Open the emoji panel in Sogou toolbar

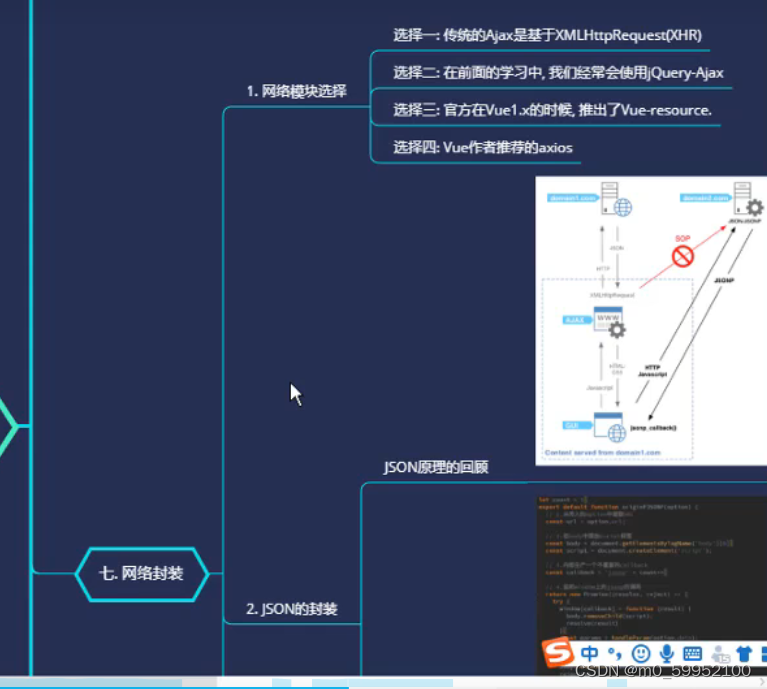(641, 653)
